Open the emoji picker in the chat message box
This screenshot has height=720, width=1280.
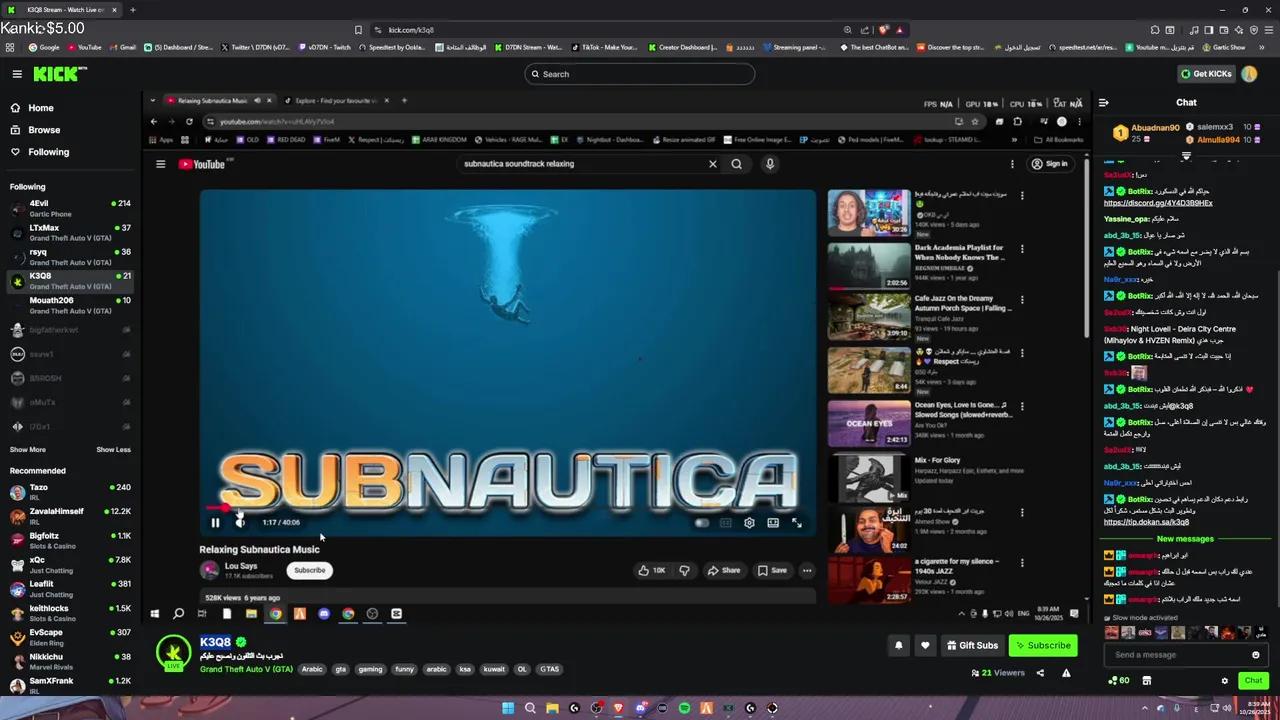point(1255,654)
